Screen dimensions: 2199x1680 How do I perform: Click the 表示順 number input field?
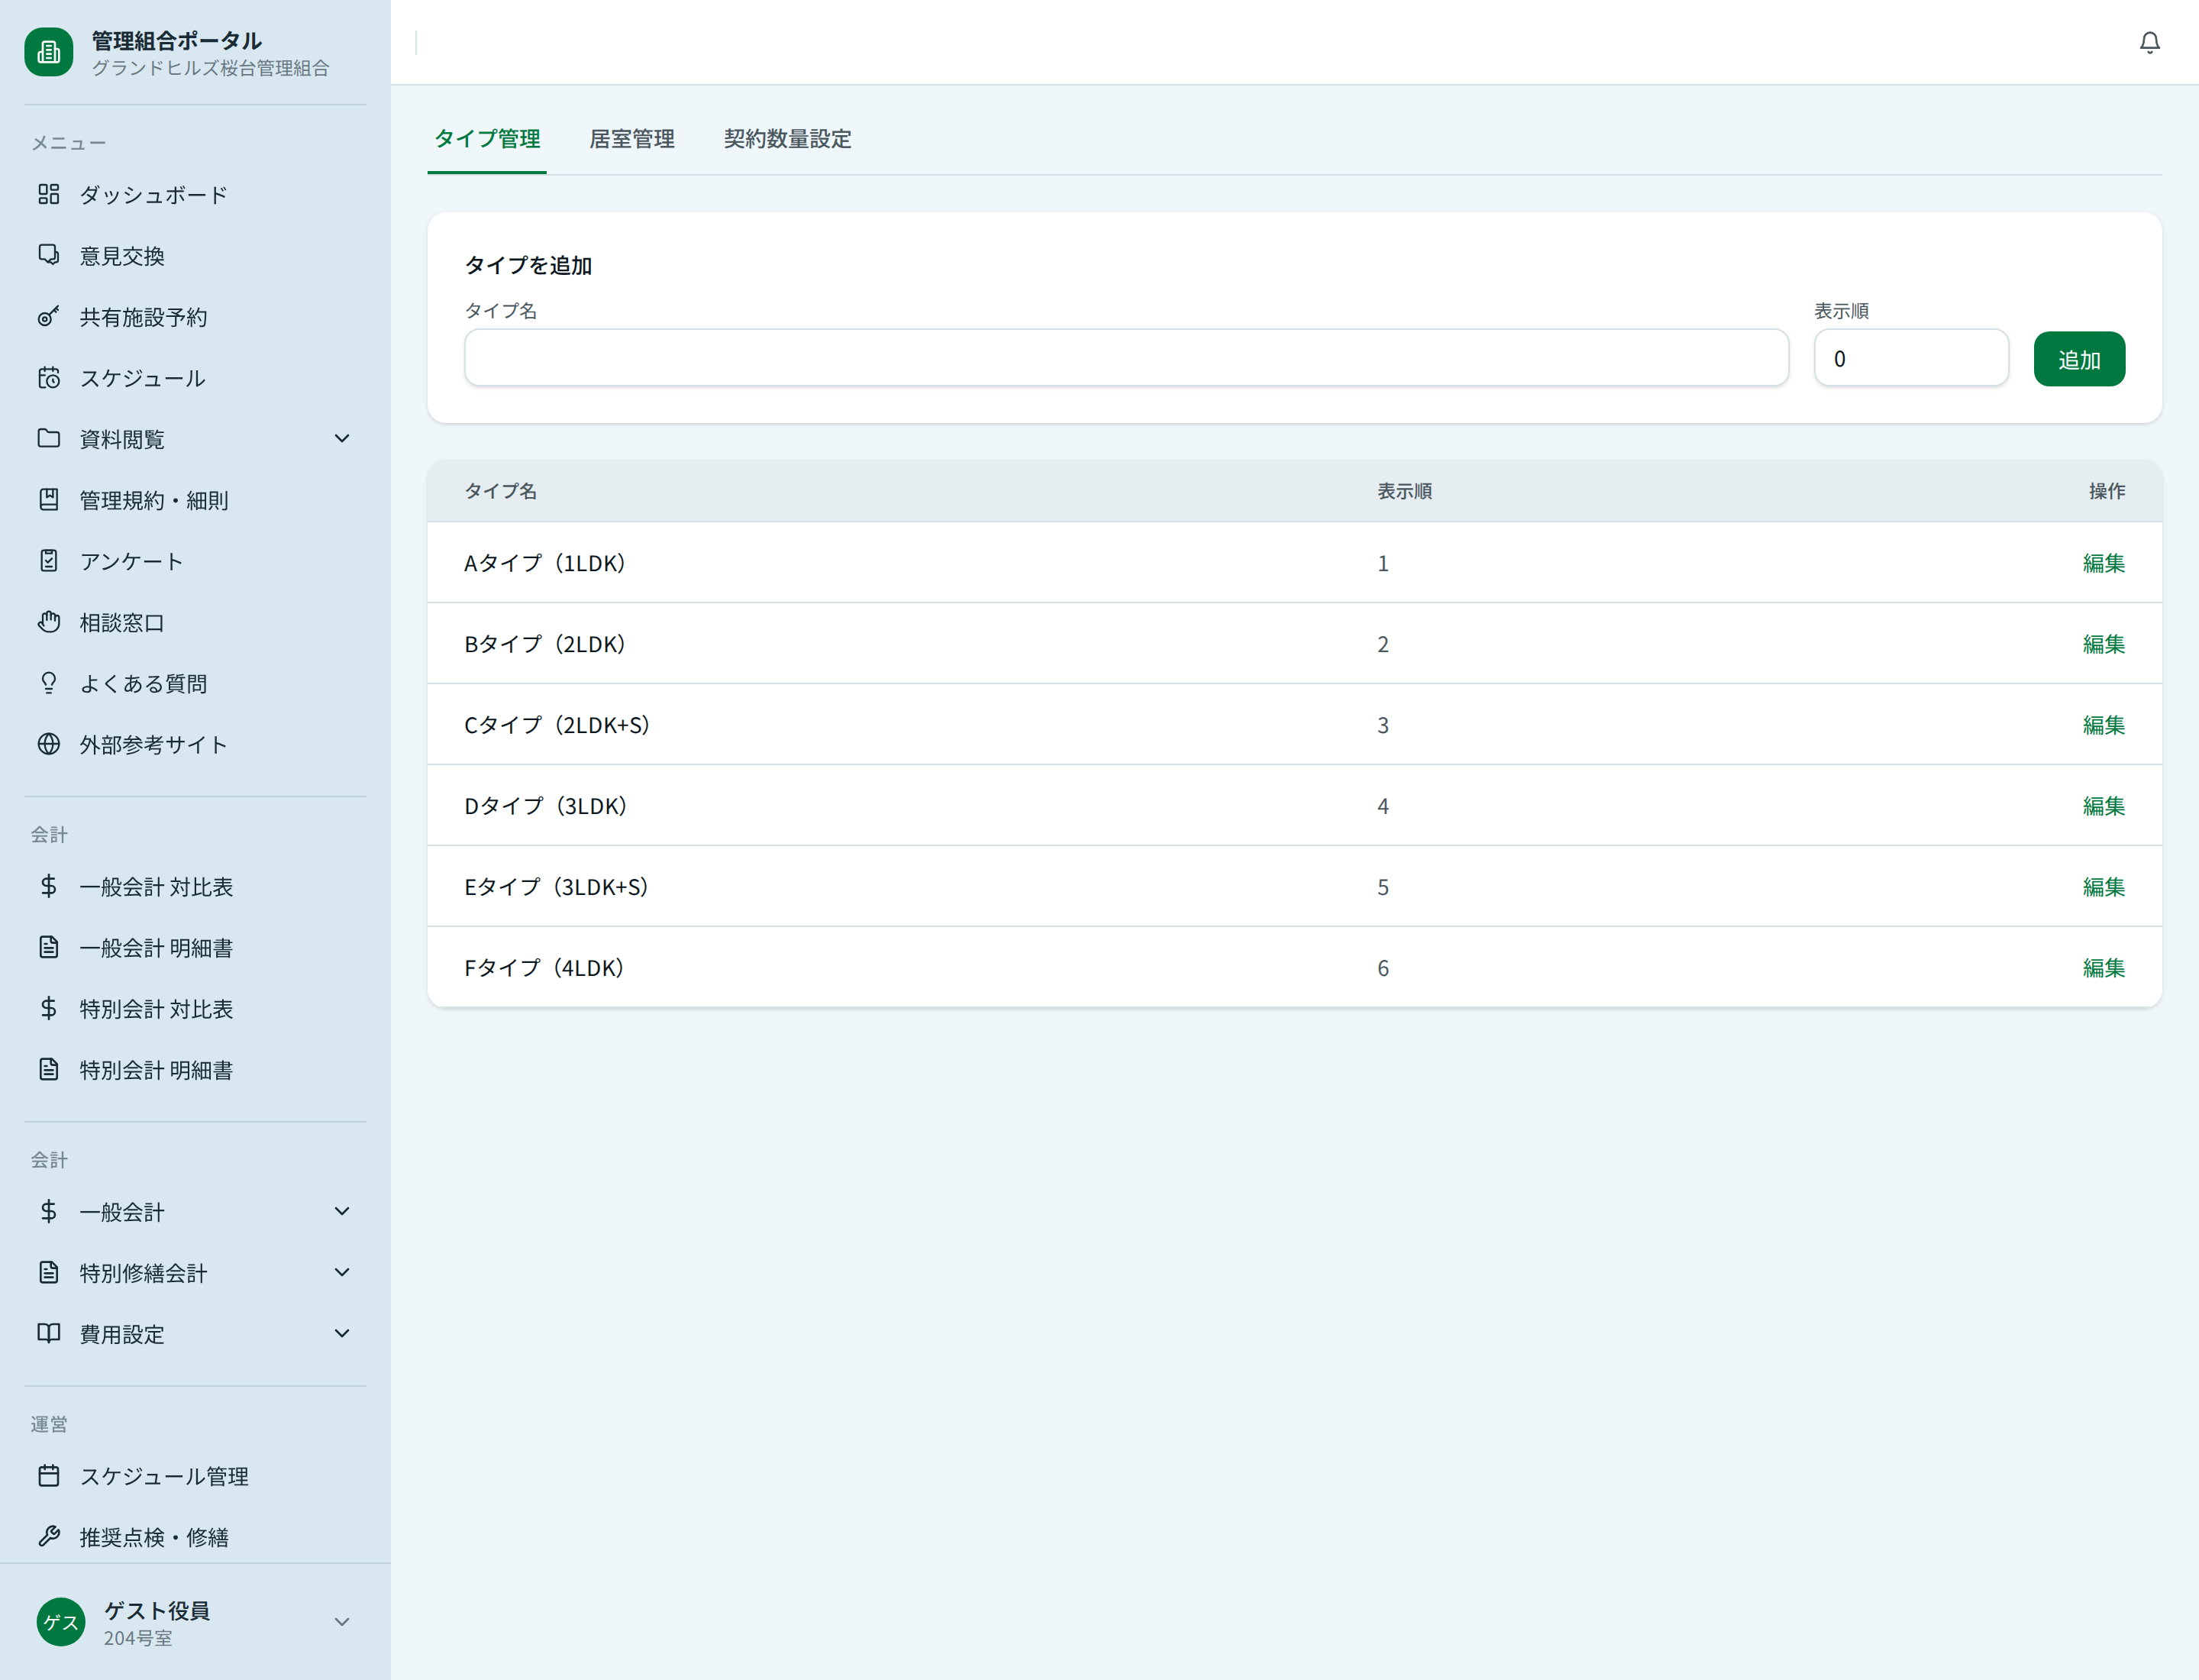[x=1910, y=358]
